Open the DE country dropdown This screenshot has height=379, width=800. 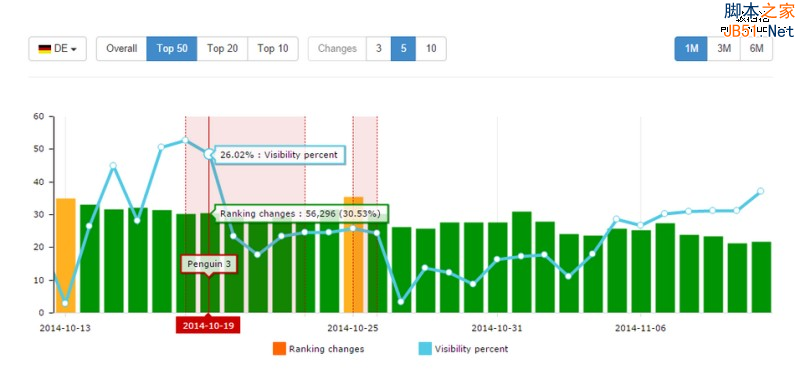pos(58,49)
